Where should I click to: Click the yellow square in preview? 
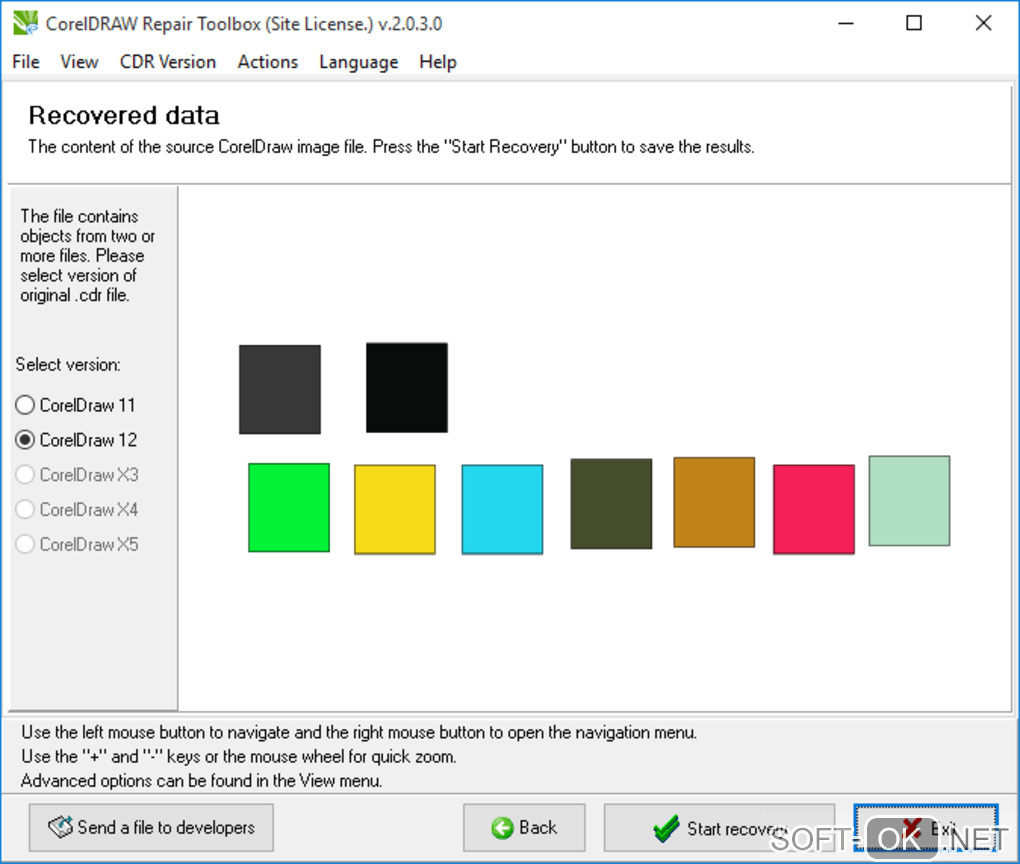(x=395, y=509)
